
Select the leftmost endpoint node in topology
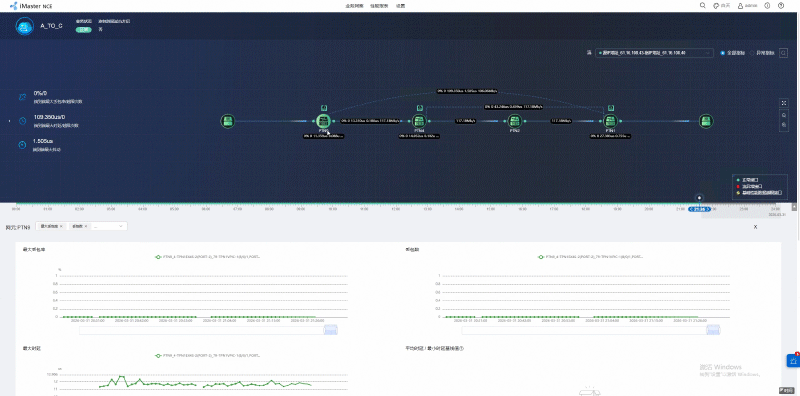(x=228, y=121)
